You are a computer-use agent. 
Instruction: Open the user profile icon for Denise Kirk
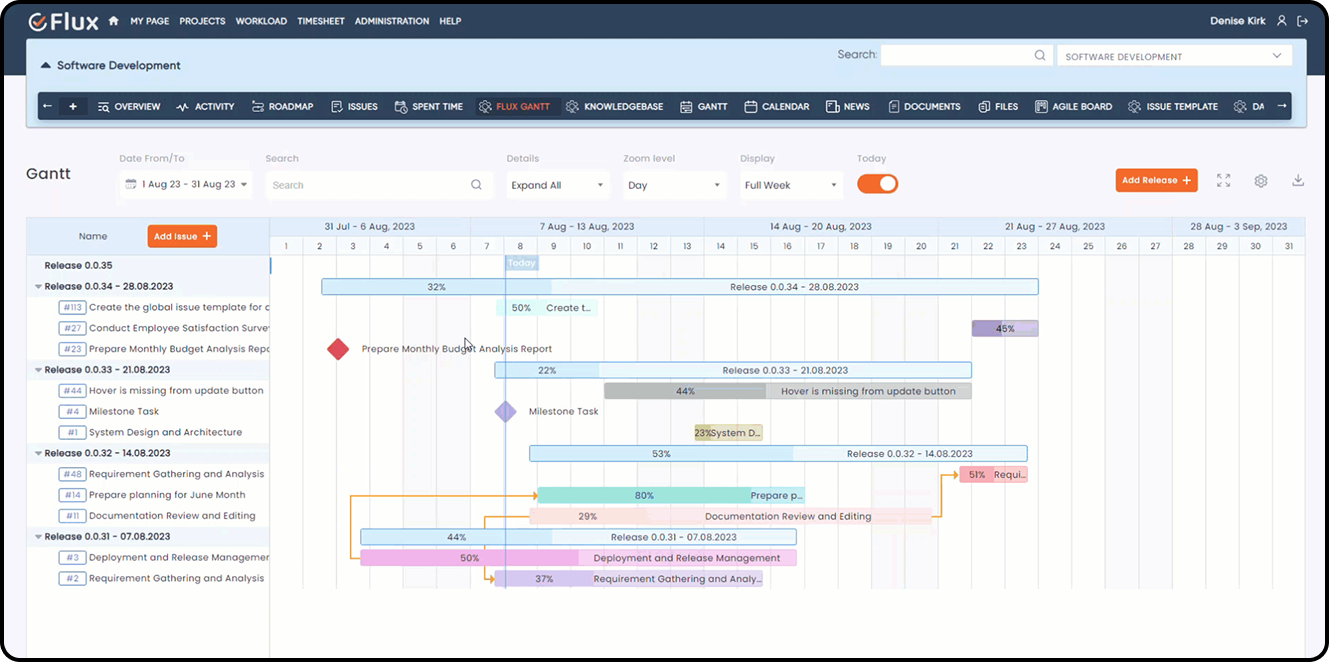1281,20
